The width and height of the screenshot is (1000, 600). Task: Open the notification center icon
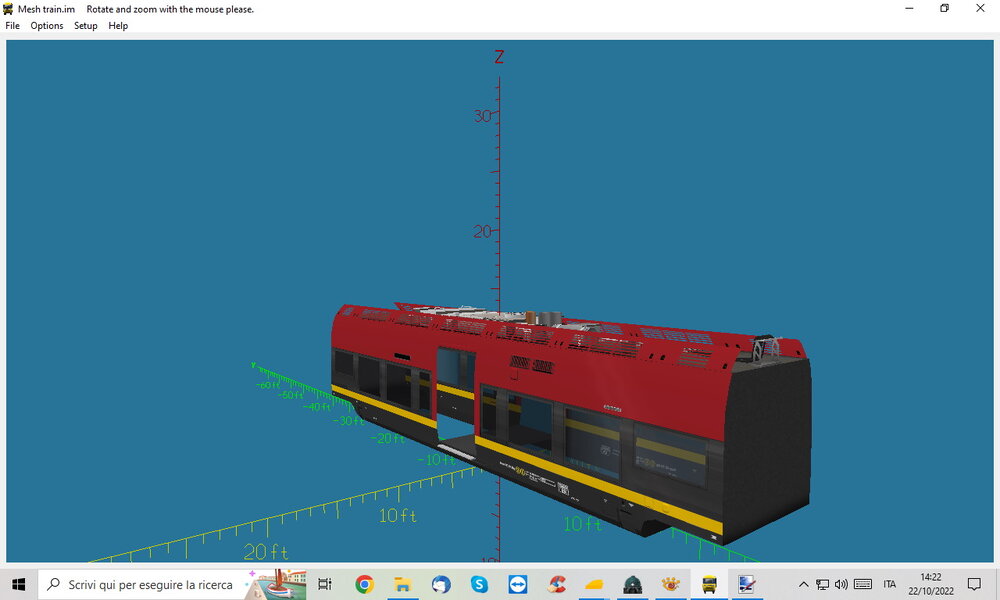click(x=974, y=584)
